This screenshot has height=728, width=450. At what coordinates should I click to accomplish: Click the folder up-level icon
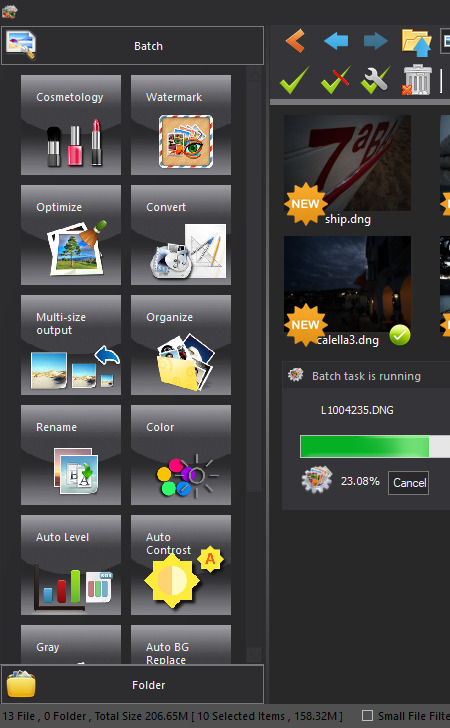(417, 42)
